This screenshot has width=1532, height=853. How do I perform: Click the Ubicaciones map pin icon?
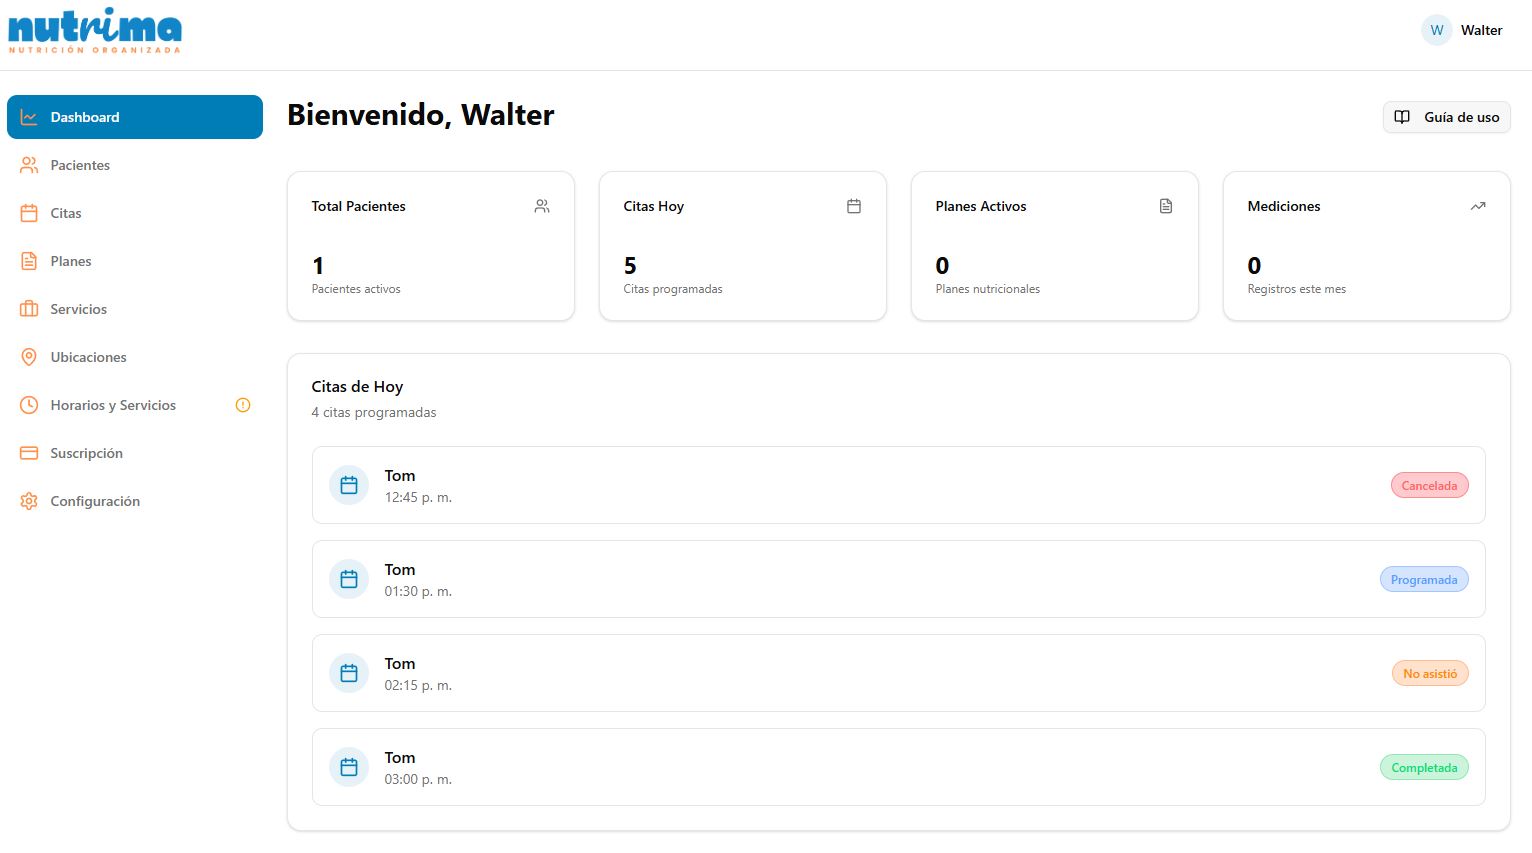click(x=28, y=357)
